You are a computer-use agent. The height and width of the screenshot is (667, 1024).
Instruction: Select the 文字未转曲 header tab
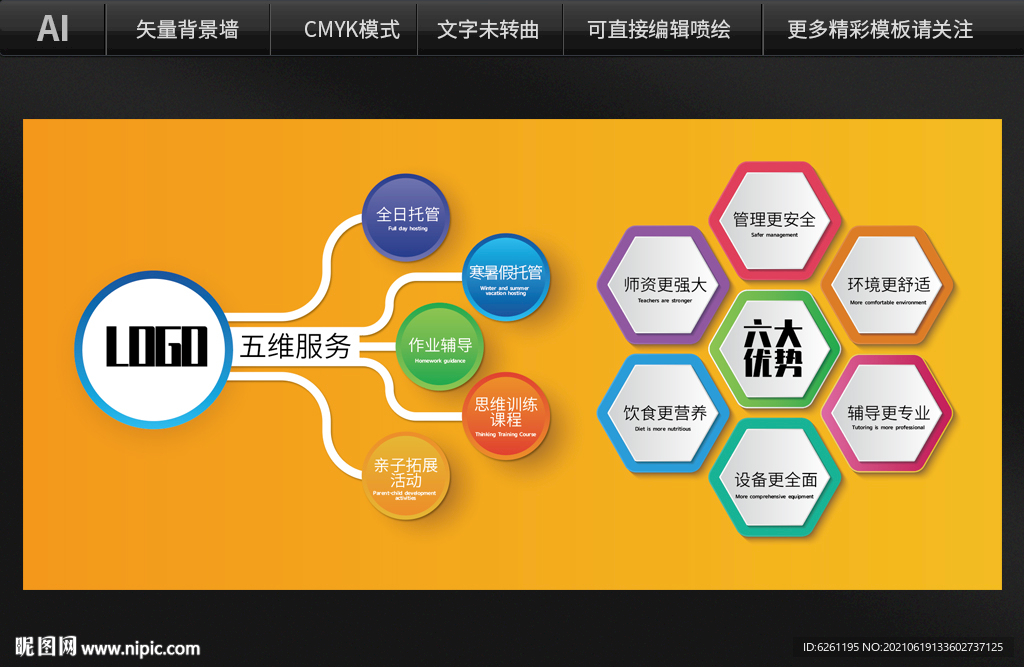click(x=488, y=29)
